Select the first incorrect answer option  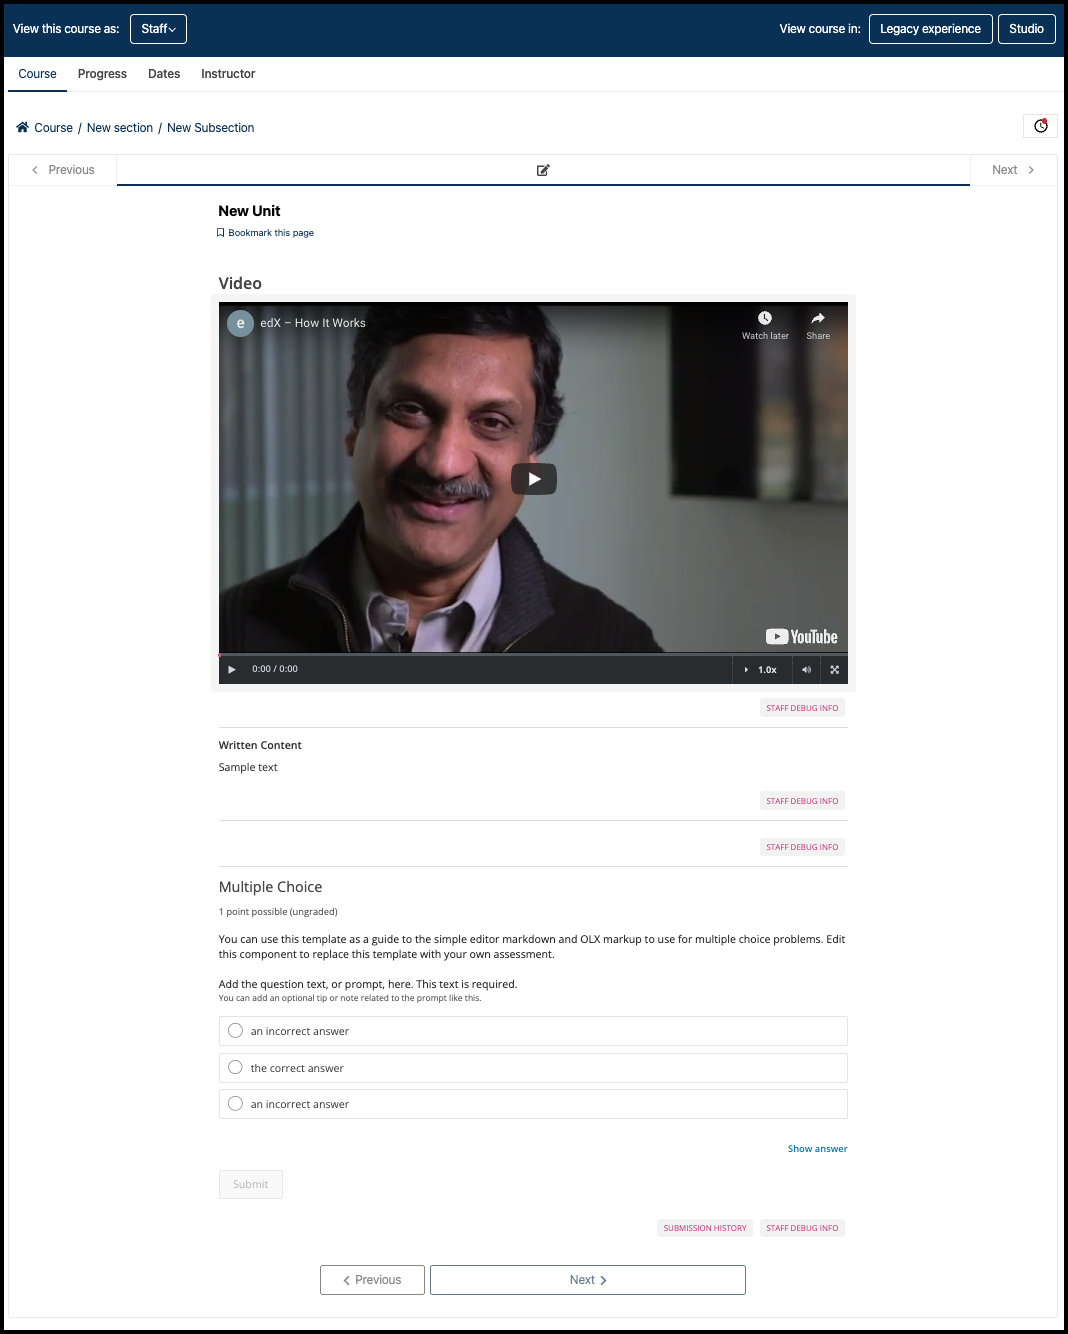click(x=235, y=1030)
